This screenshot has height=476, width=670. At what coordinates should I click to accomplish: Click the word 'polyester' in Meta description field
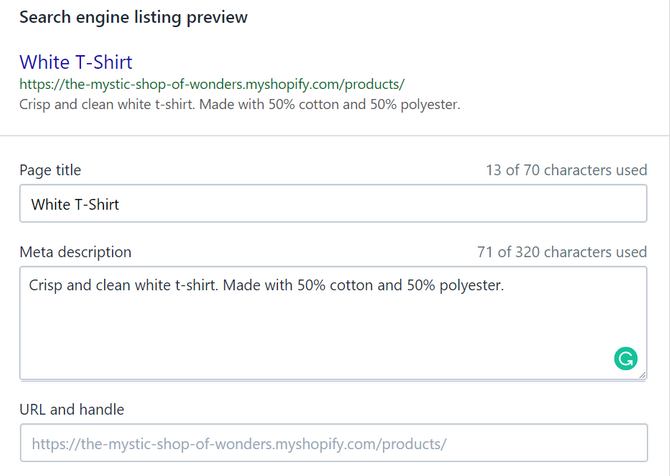[x=468, y=285]
